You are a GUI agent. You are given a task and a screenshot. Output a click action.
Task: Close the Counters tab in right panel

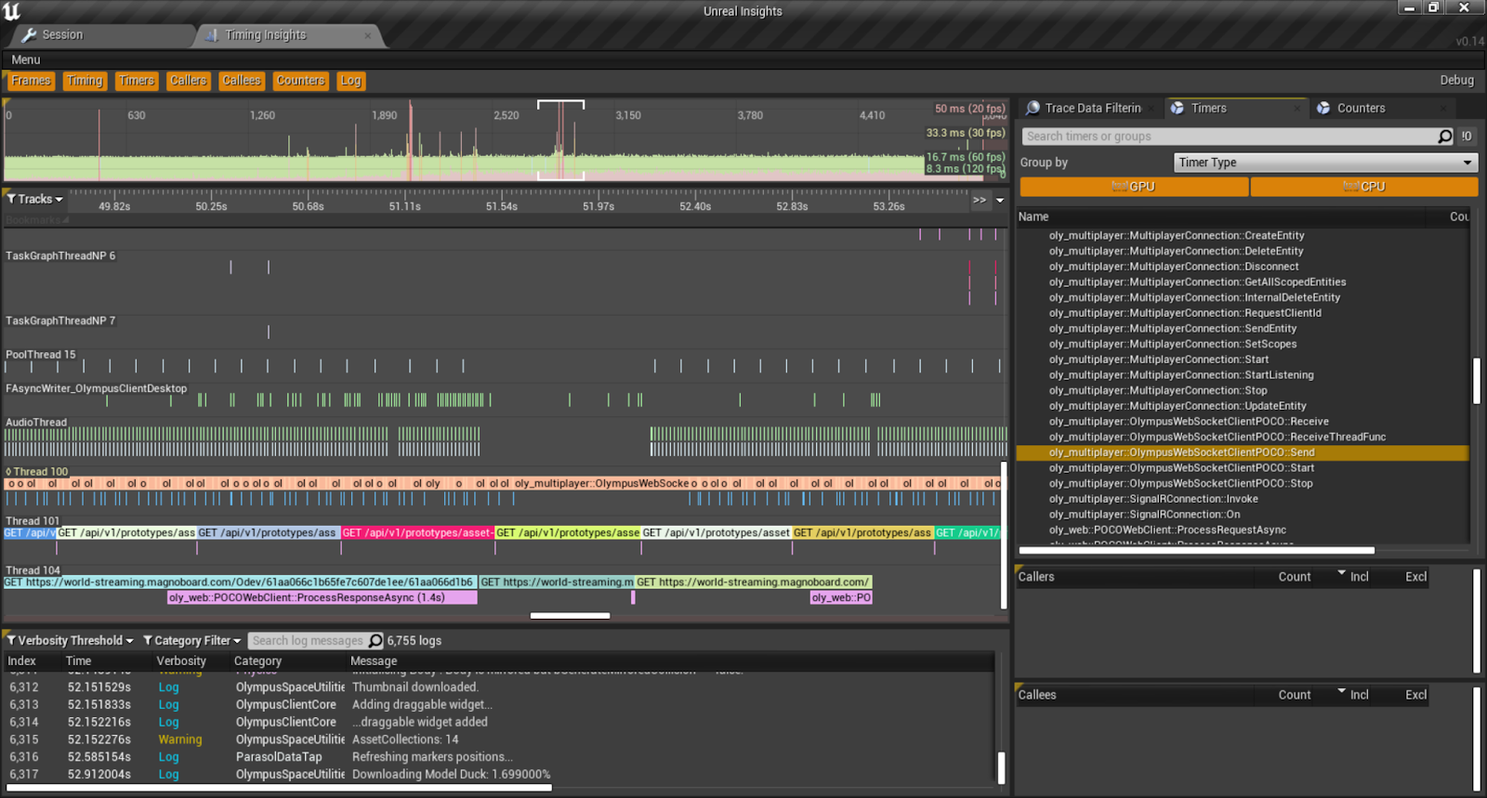click(1444, 109)
